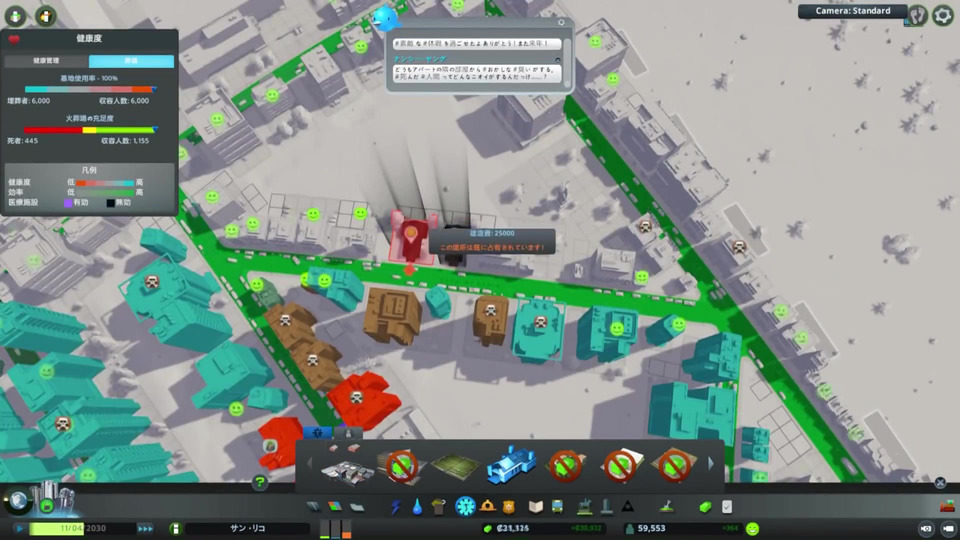
Task: Select the highlighted blue deathcare tab
Action: click(x=131, y=61)
